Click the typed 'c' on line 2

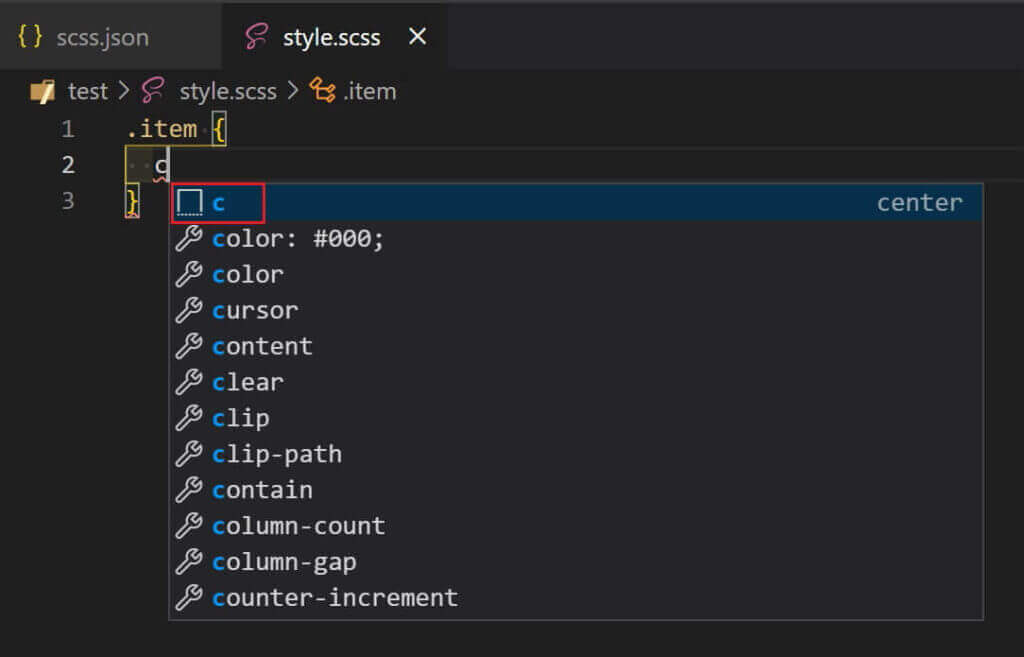(161, 166)
